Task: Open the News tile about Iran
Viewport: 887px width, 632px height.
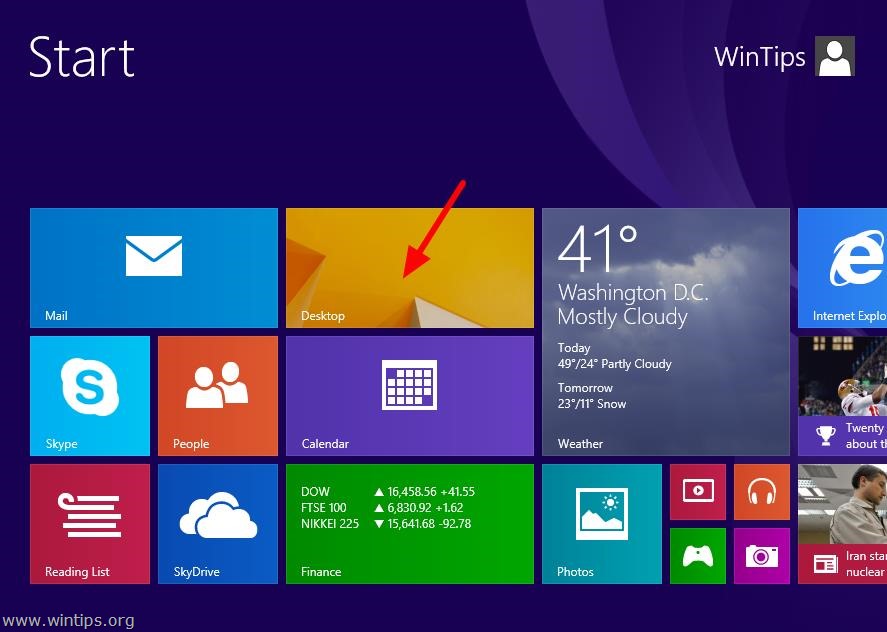Action: tap(842, 523)
